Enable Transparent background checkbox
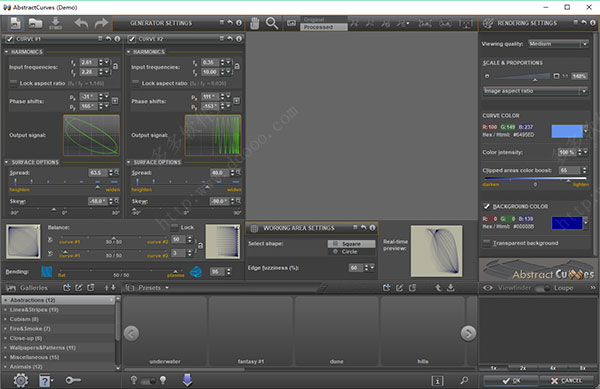Screen dimensions: 600x389 pyautogui.click(x=487, y=243)
